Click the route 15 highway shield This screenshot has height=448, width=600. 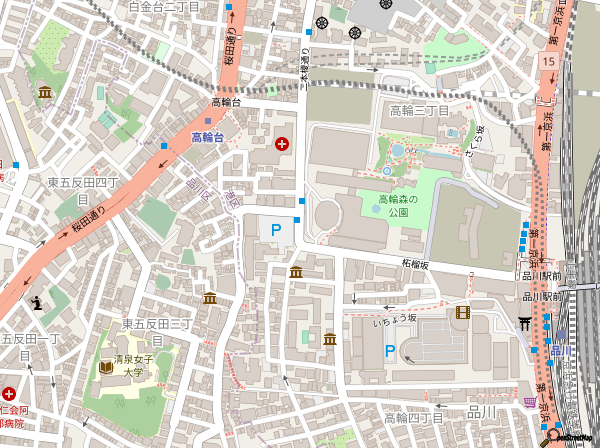[548, 62]
